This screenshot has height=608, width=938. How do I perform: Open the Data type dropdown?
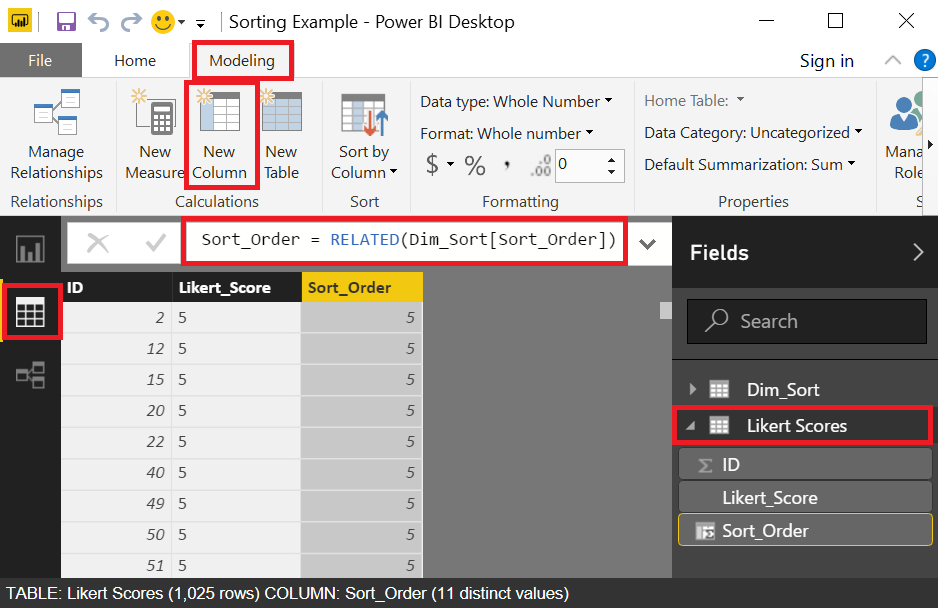click(606, 101)
